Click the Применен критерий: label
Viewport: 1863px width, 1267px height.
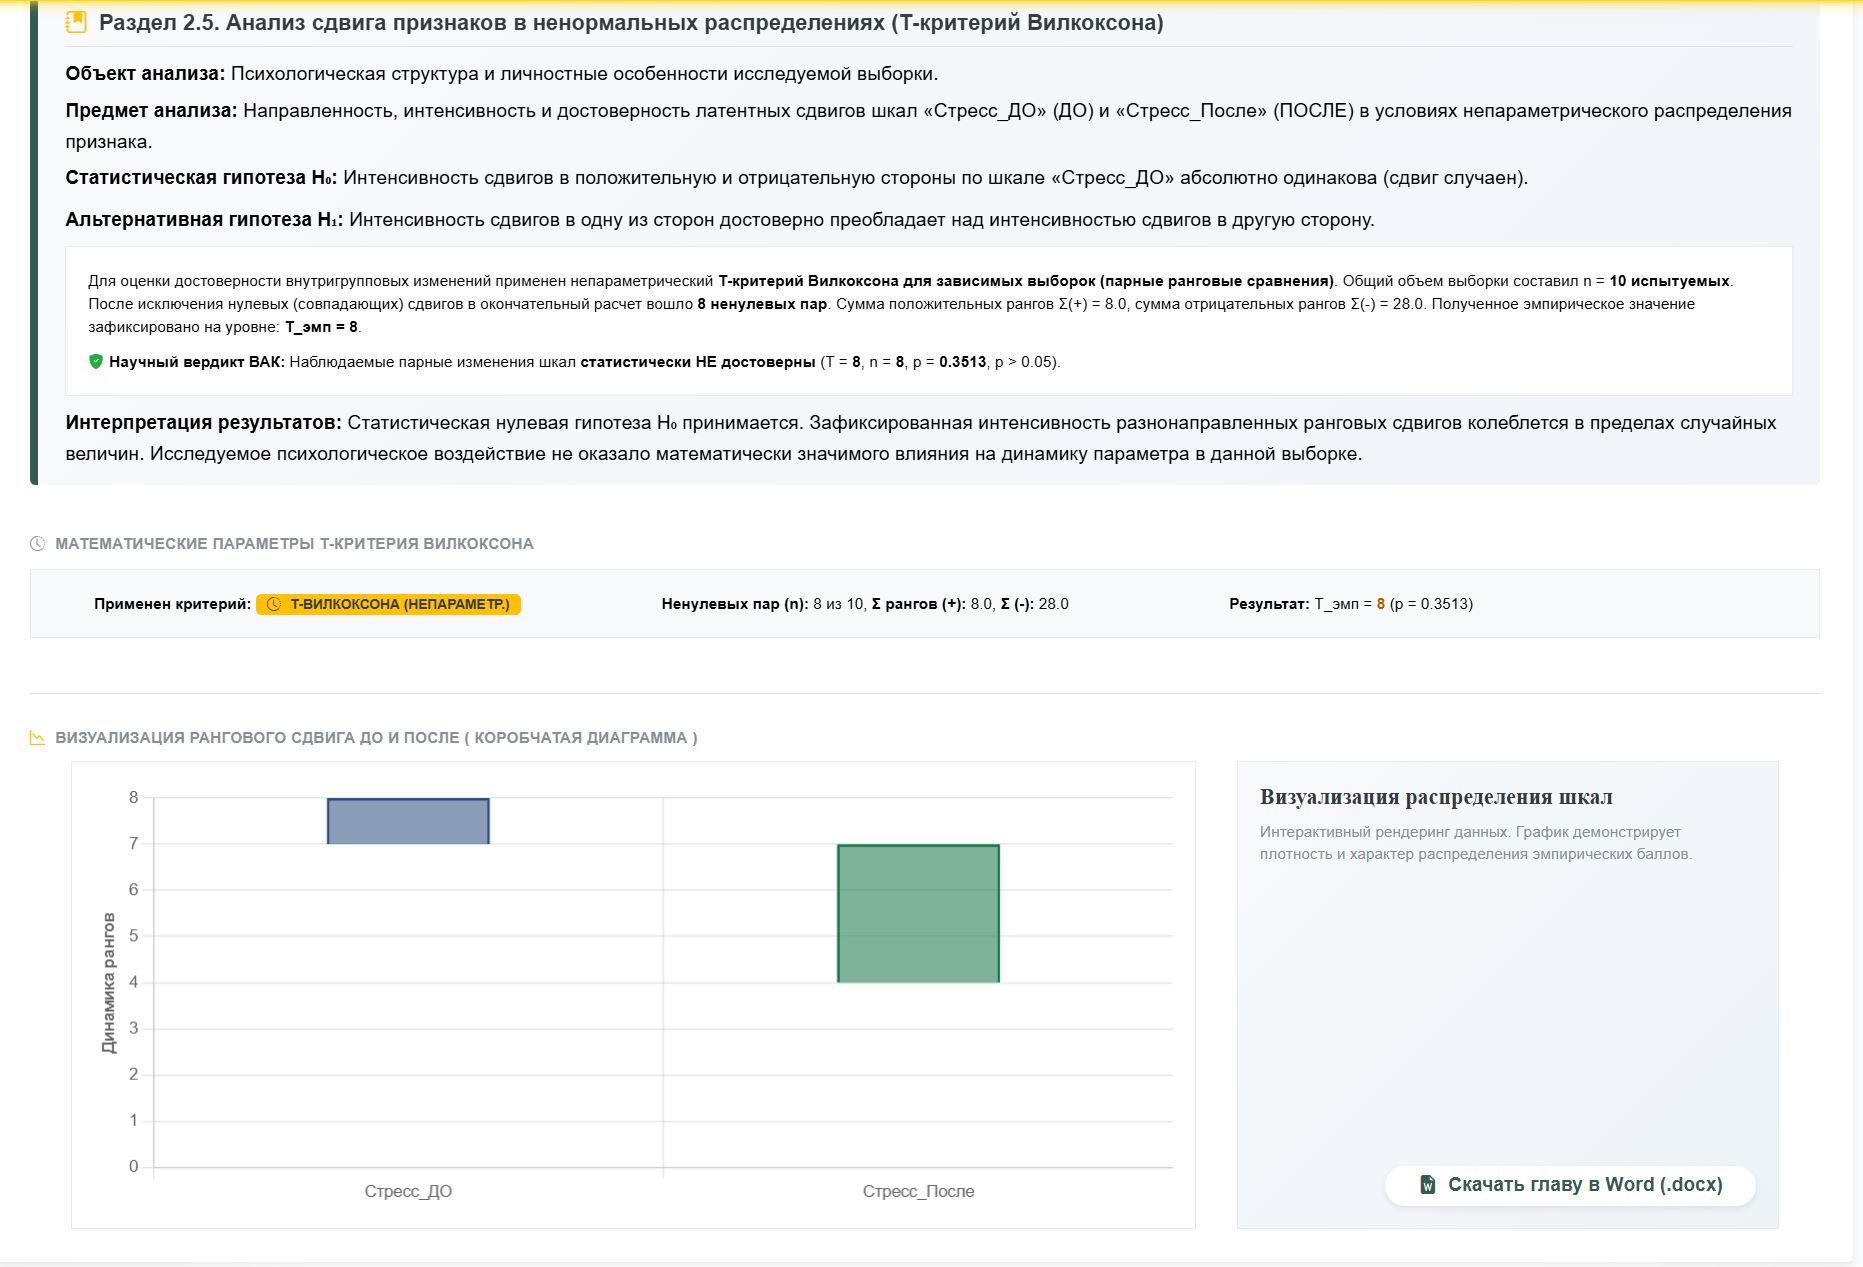(x=172, y=604)
